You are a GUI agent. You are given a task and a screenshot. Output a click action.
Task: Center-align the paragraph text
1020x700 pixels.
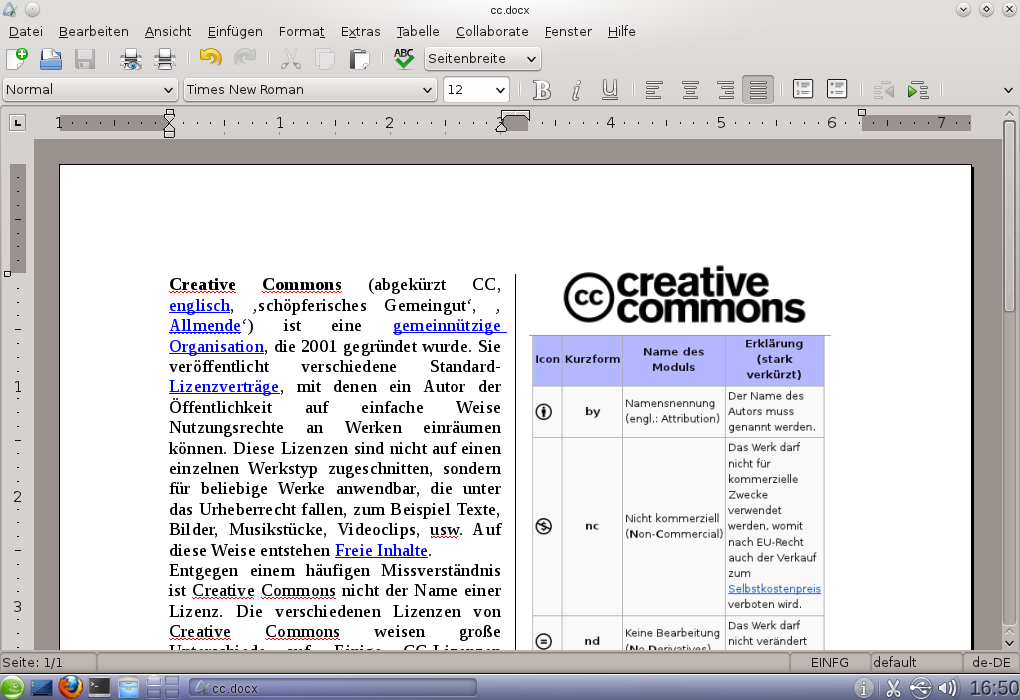pyautogui.click(x=690, y=90)
